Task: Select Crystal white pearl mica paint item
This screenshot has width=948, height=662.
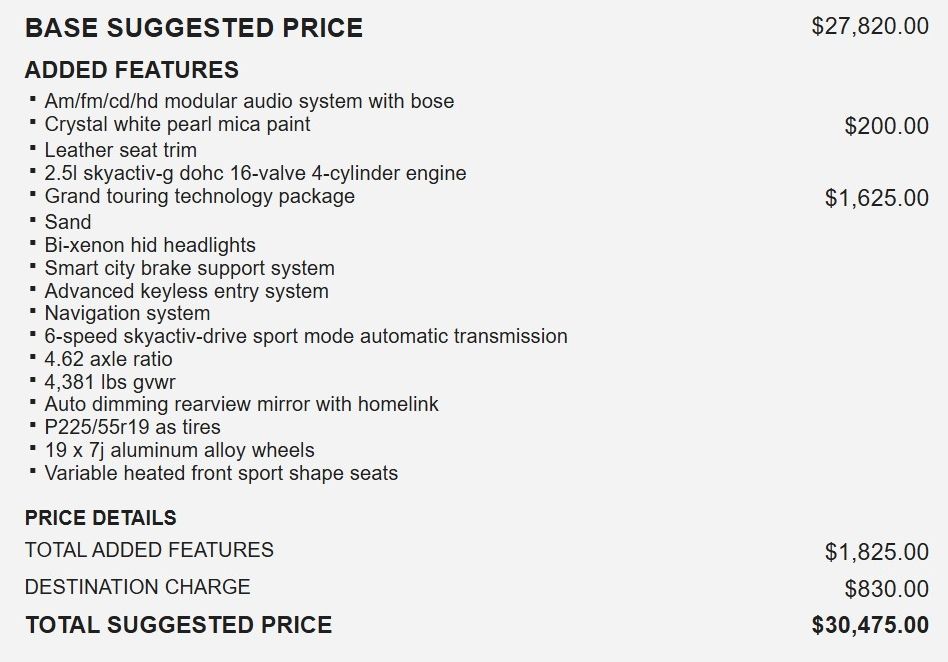Action: tap(177, 124)
